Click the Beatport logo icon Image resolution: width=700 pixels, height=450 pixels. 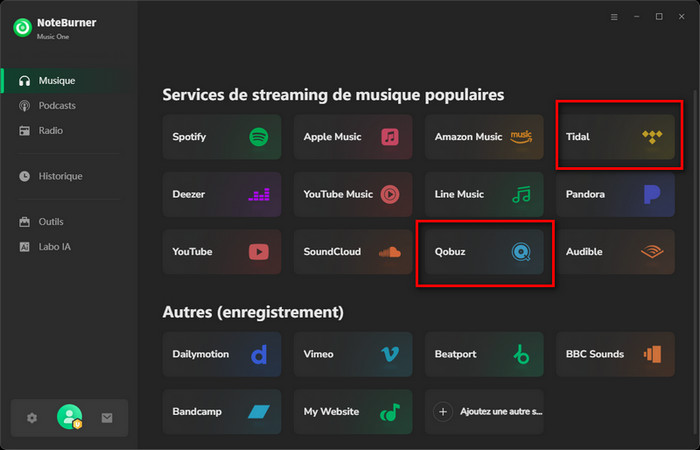[521, 354]
